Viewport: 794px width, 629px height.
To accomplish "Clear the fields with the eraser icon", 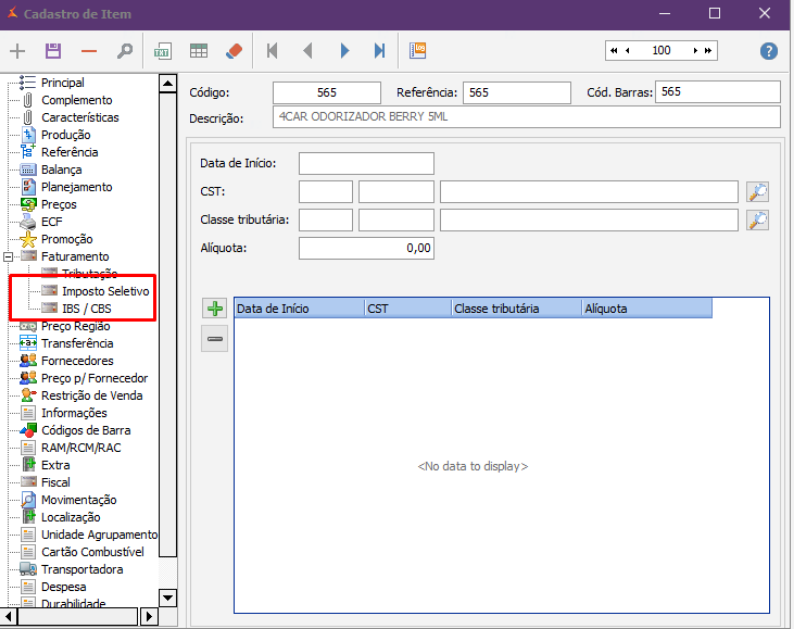I will click(234, 51).
